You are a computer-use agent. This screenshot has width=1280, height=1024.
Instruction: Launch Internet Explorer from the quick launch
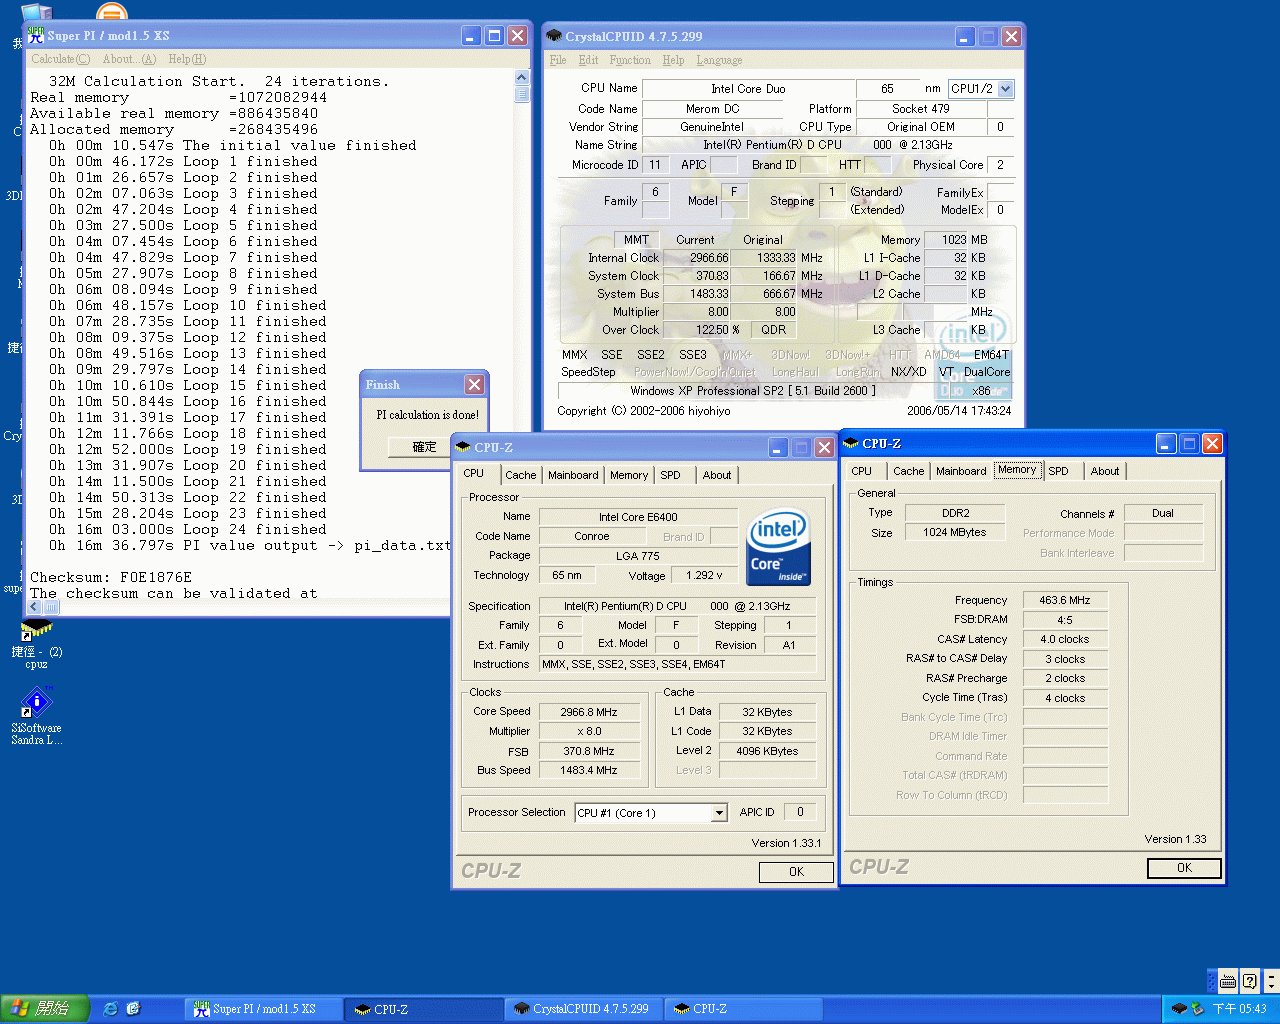click(111, 1009)
